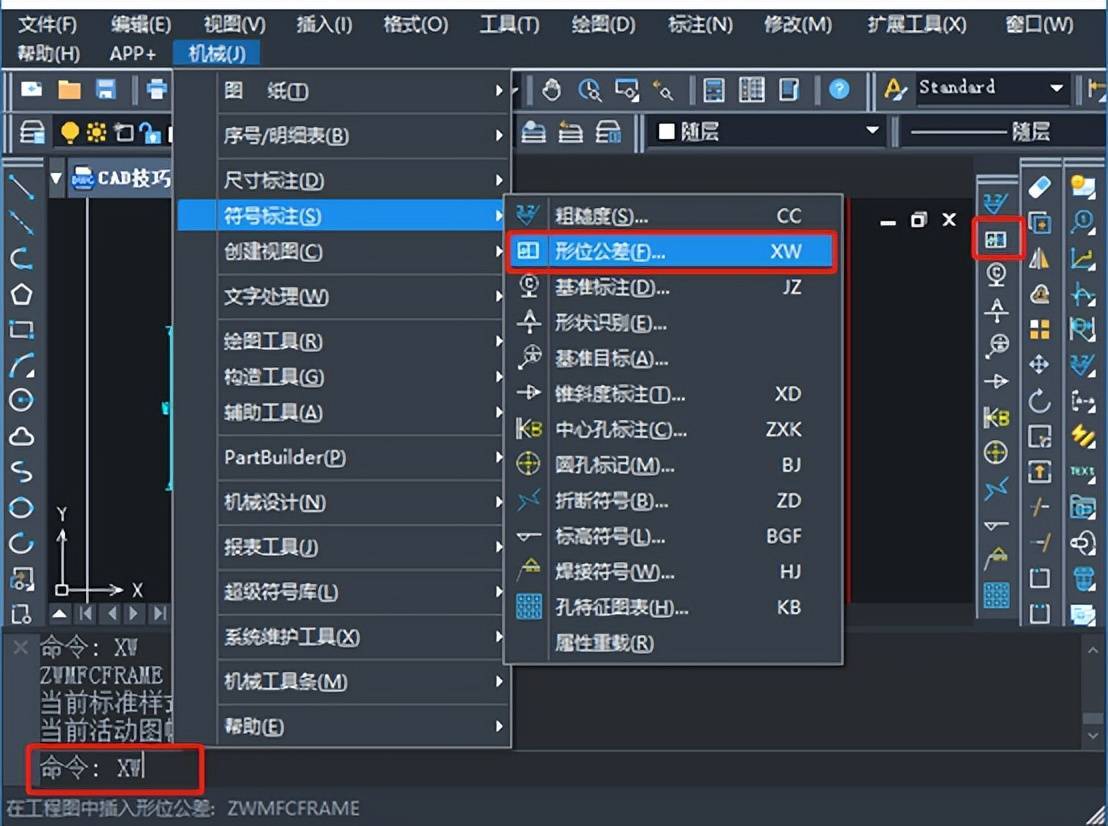
Task: Click the highlighted 形位公差 tolerance icon on right toolbar
Action: pos(997,240)
